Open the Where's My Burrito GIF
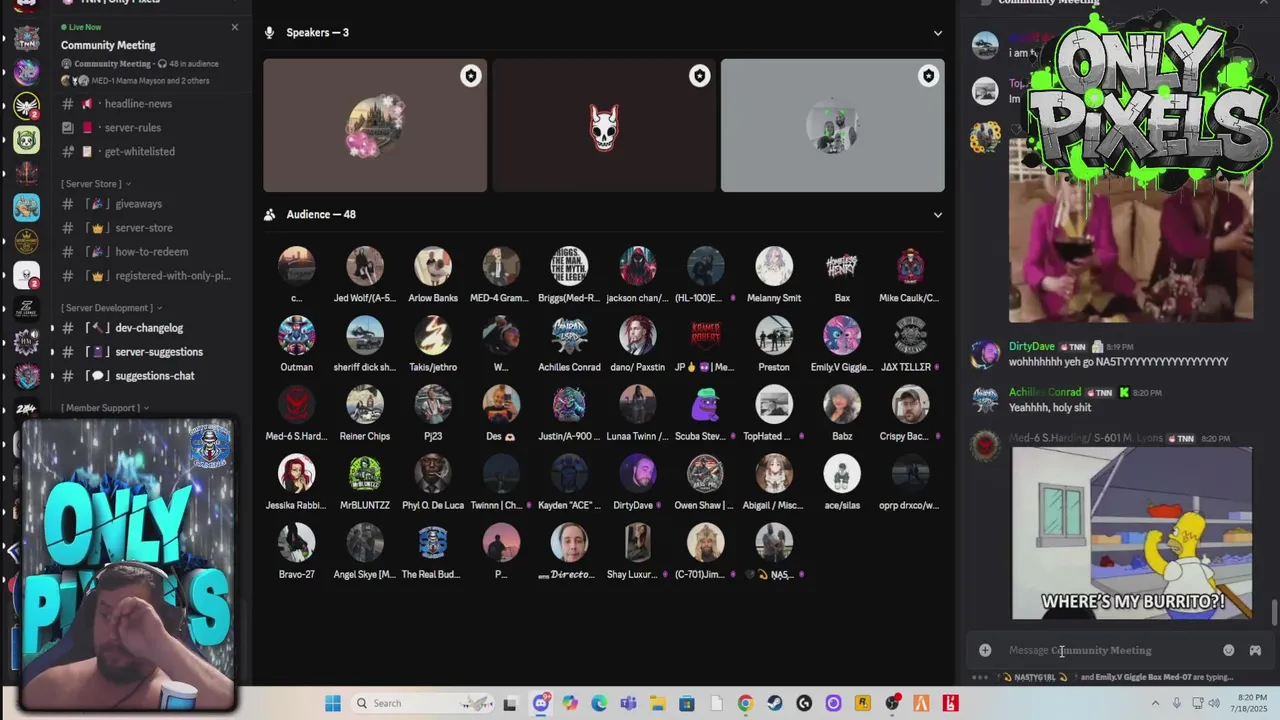 1132,533
